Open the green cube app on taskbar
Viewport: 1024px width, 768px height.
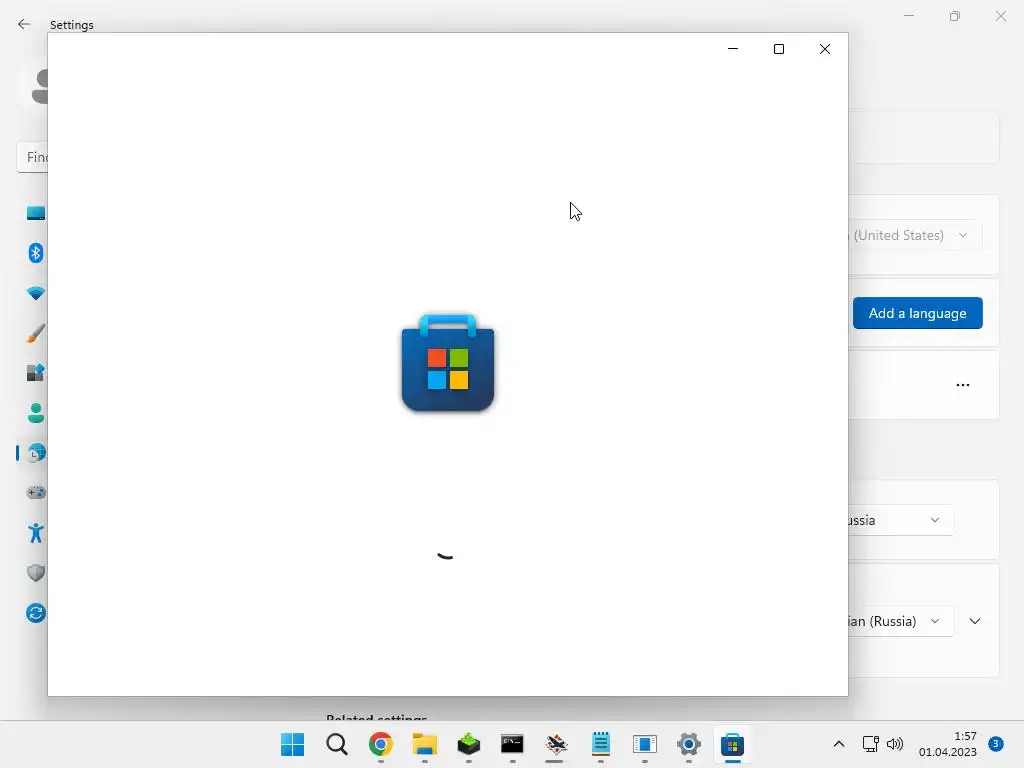(x=468, y=744)
